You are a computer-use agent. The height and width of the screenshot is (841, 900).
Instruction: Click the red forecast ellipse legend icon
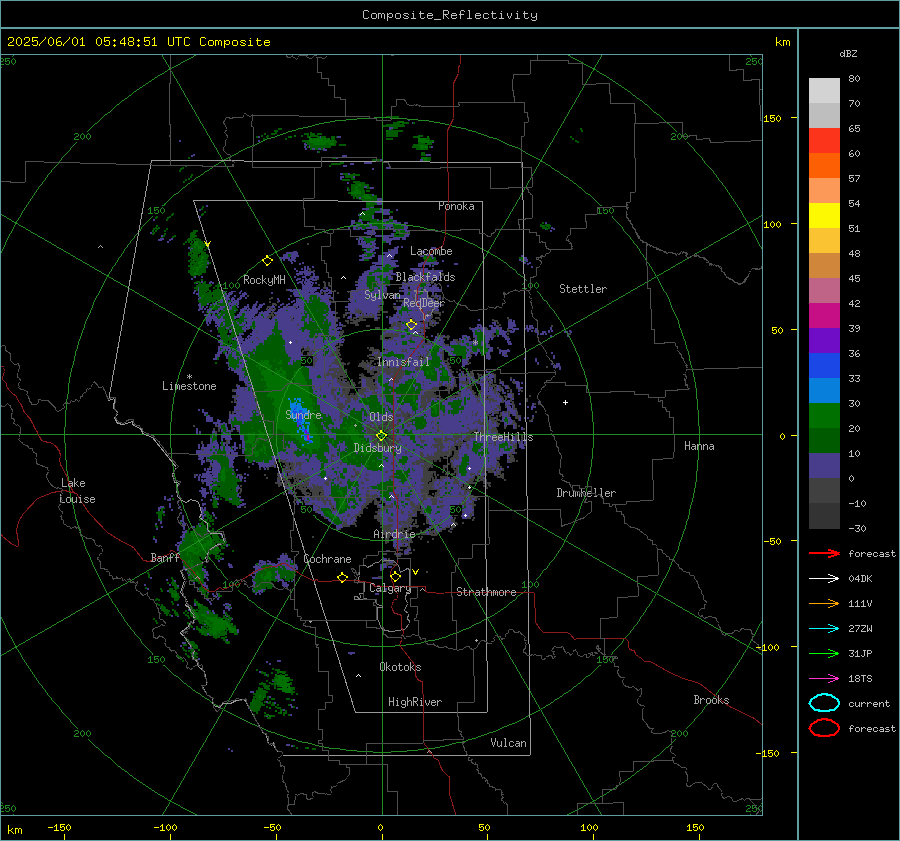[x=824, y=728]
